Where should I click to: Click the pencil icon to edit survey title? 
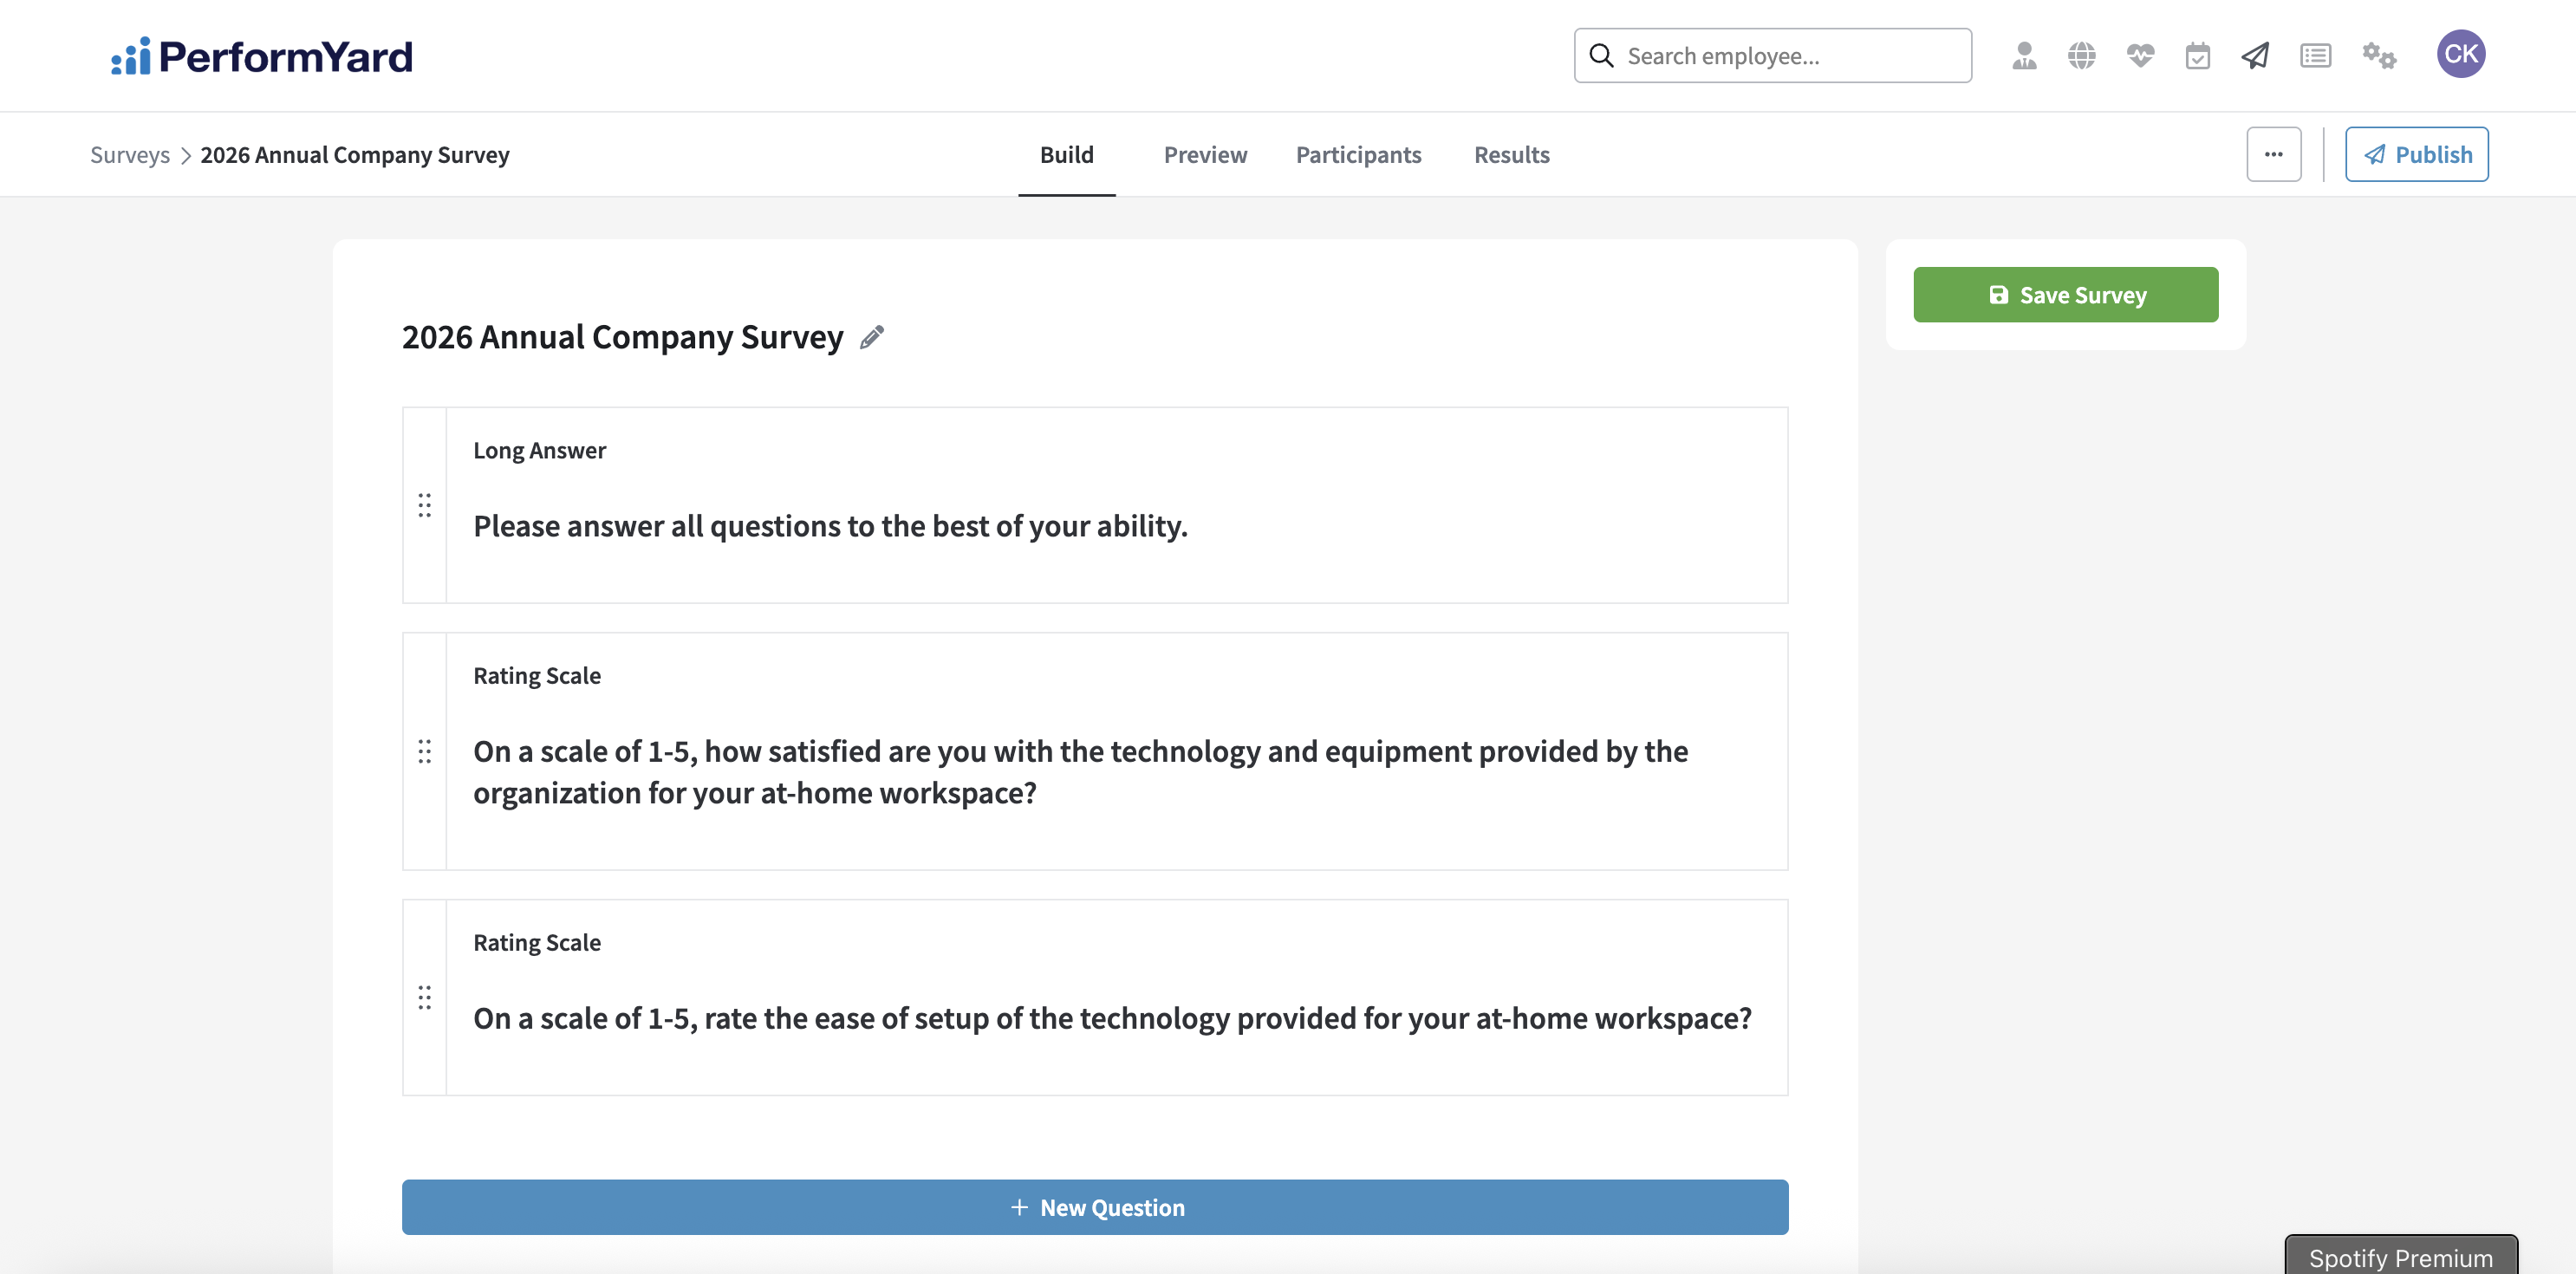click(x=872, y=338)
